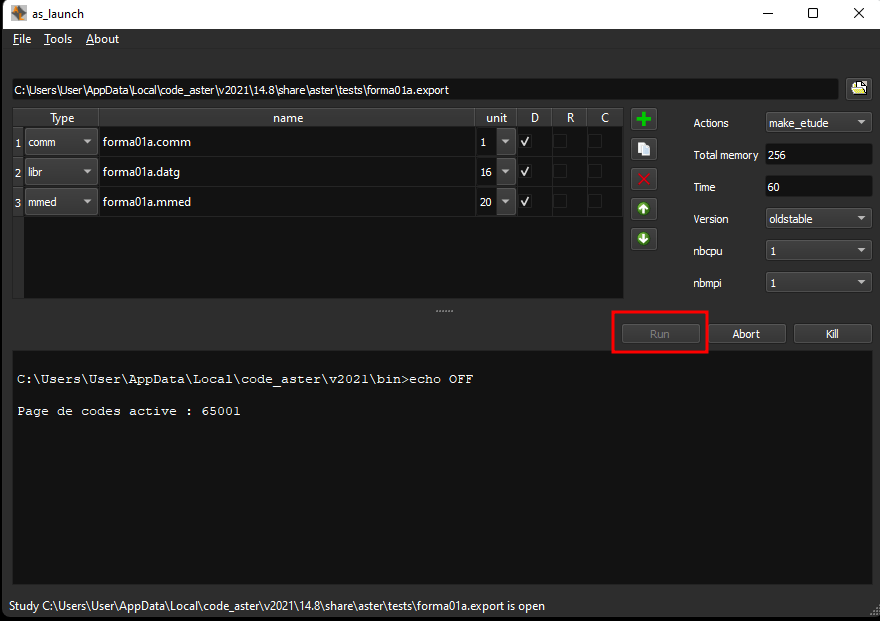Screen dimensions: 880x621
Task: Toggle R checkbox for forma01a.datg
Action: [x=560, y=172]
